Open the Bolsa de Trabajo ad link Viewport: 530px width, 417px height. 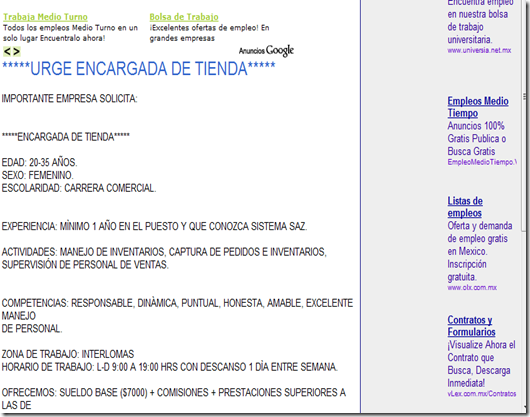pos(184,17)
